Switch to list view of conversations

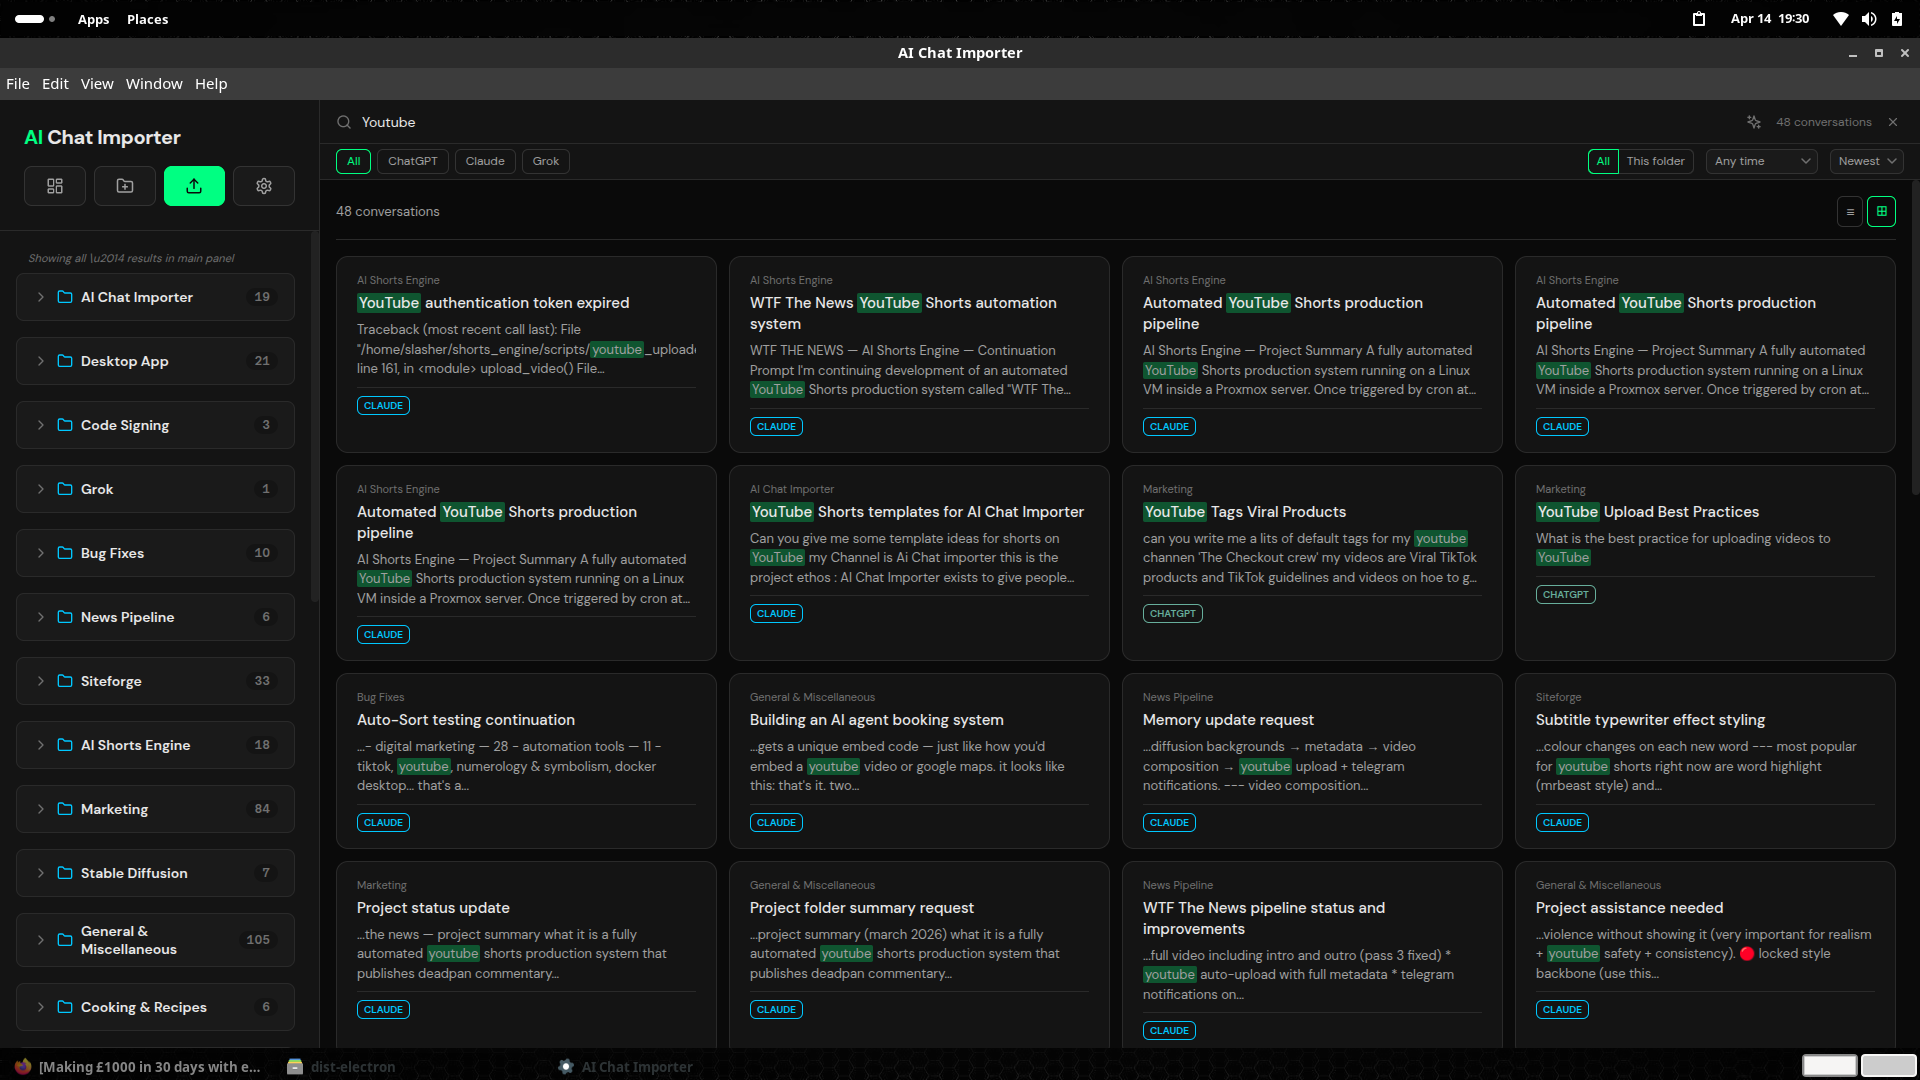point(1850,211)
